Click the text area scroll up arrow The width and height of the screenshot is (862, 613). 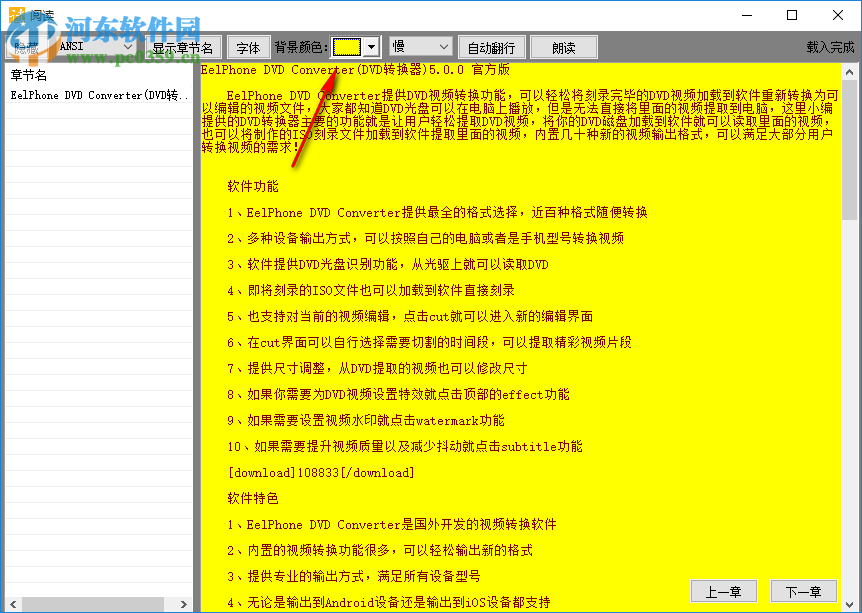coord(849,72)
